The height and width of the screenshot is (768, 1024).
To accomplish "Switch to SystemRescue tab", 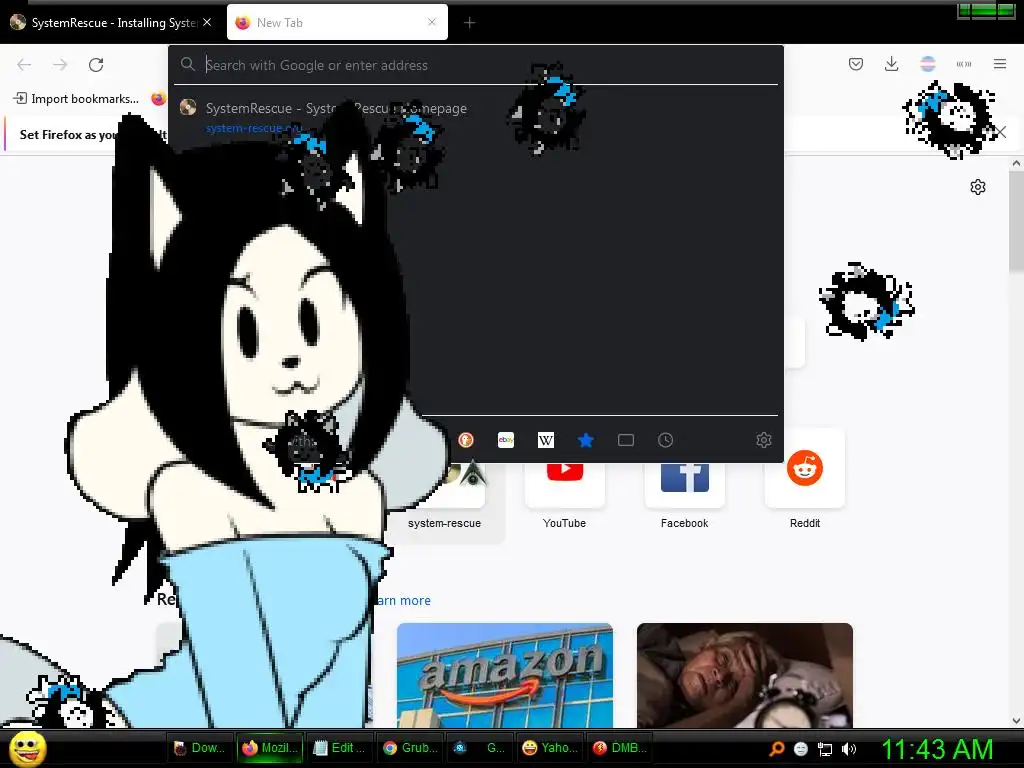I will (x=111, y=23).
